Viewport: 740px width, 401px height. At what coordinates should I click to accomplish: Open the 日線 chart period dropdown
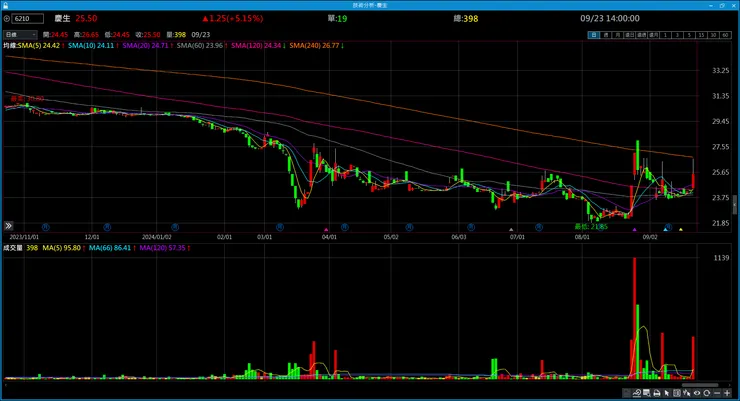(x=20, y=34)
